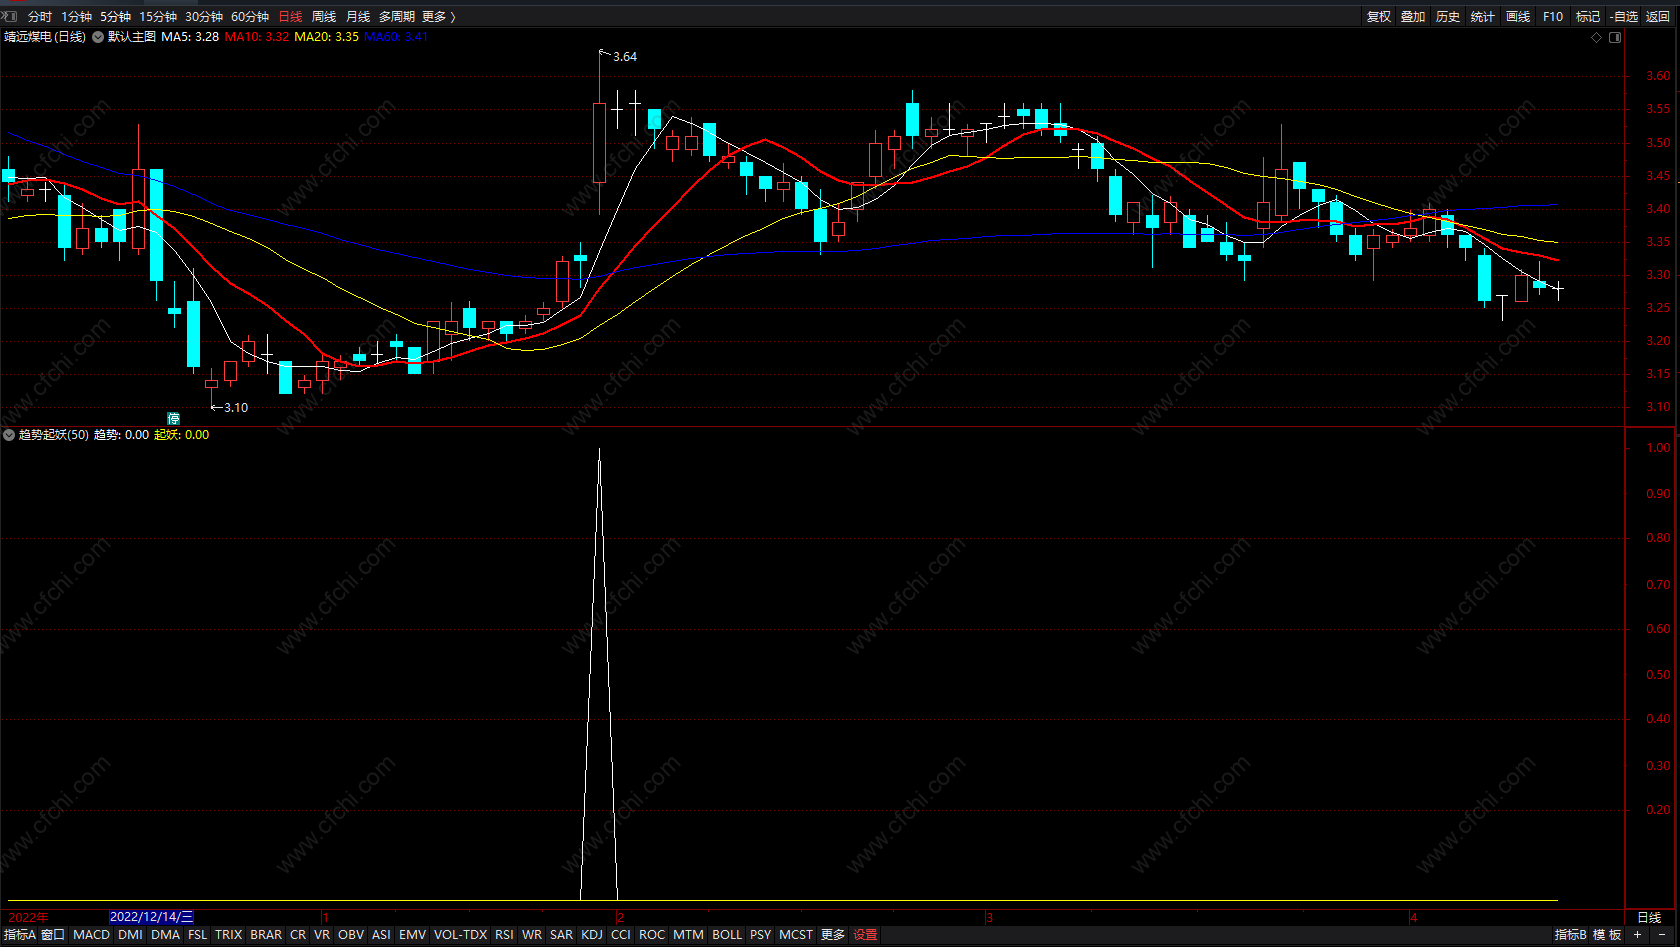Viewport: 1680px width, 947px height.
Task: Click the 叠加 overlay button
Action: (x=1413, y=16)
